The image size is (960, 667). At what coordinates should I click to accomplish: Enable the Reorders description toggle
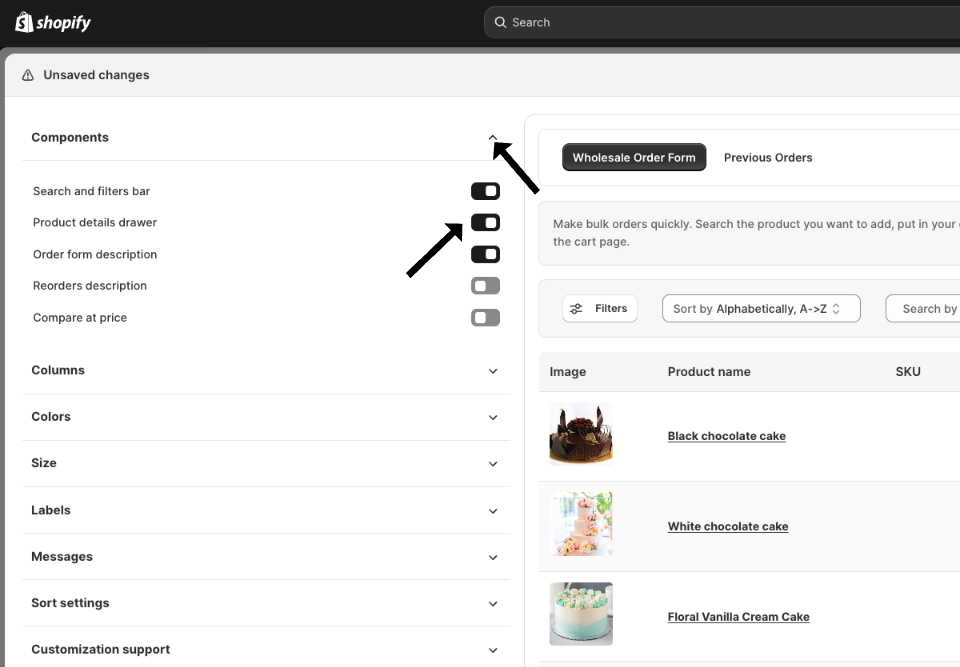485,286
